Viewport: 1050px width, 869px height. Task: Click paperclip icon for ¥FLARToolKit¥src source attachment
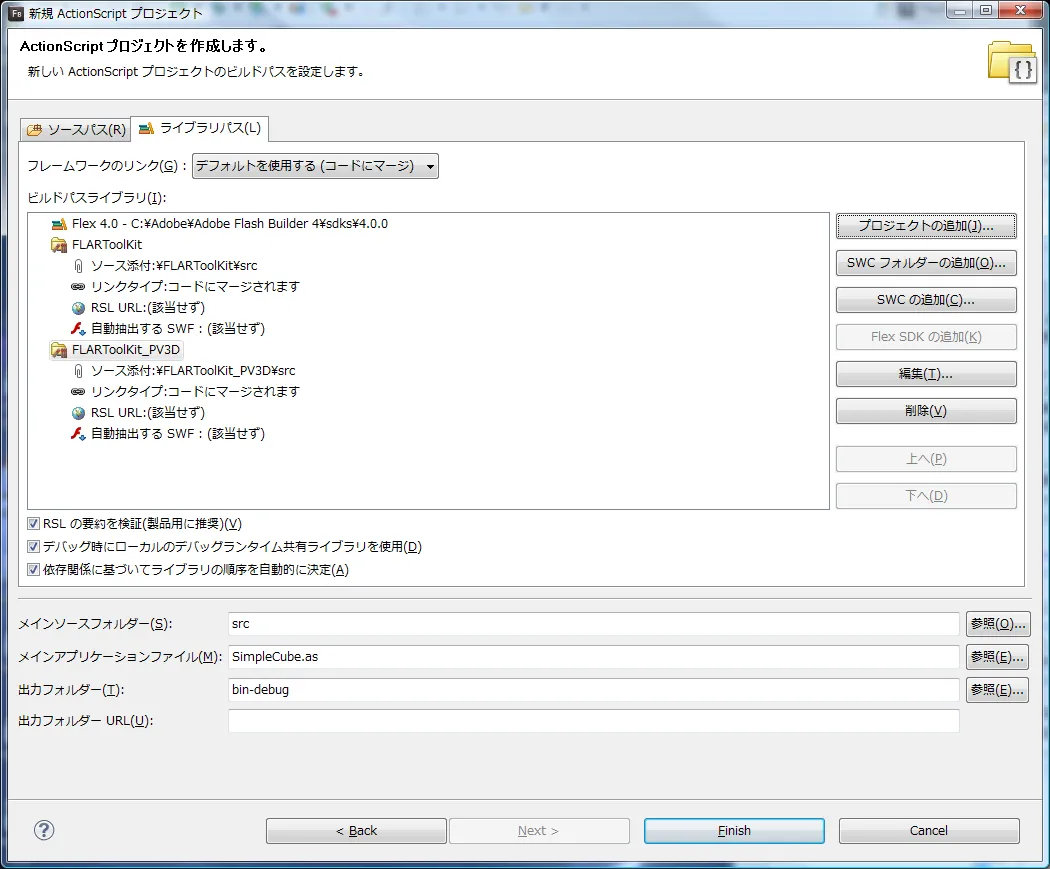(x=78, y=266)
